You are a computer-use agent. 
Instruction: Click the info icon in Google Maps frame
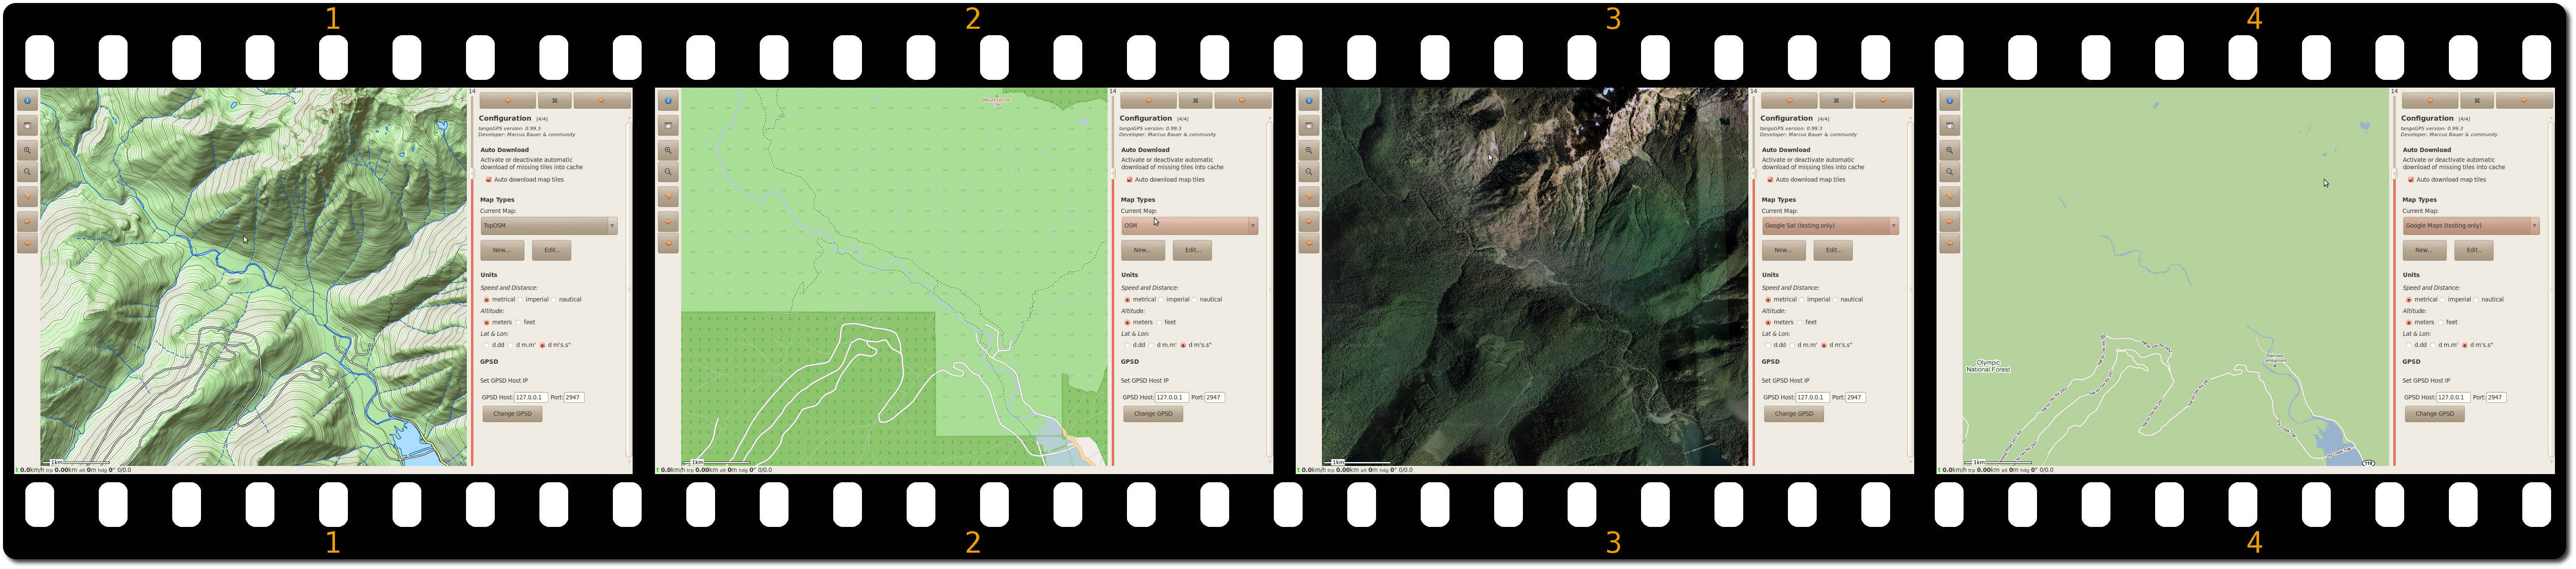point(1950,101)
